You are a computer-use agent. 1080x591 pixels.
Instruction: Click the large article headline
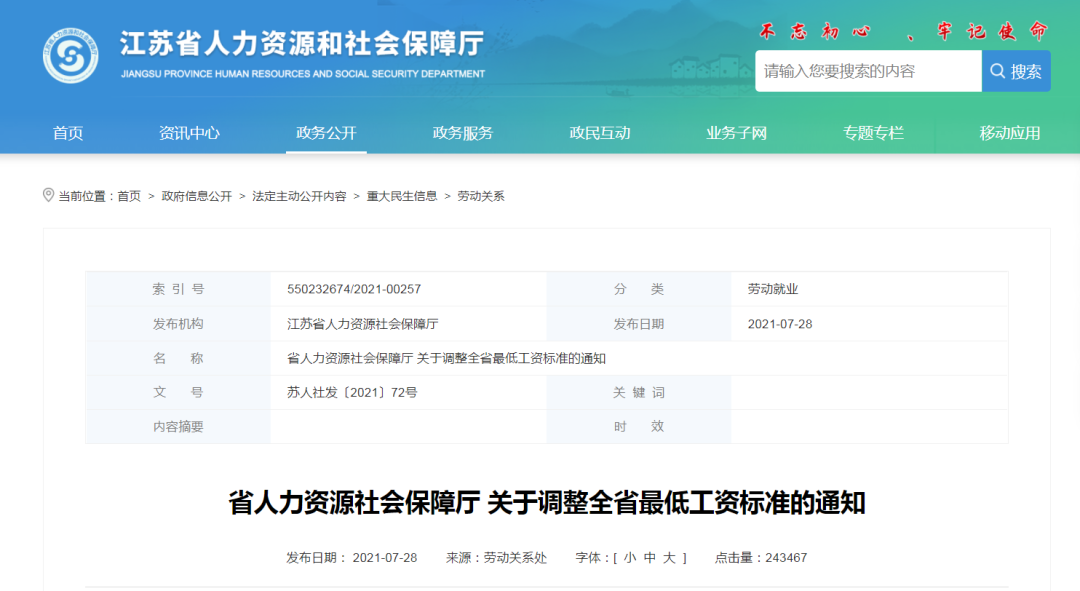pyautogui.click(x=547, y=503)
